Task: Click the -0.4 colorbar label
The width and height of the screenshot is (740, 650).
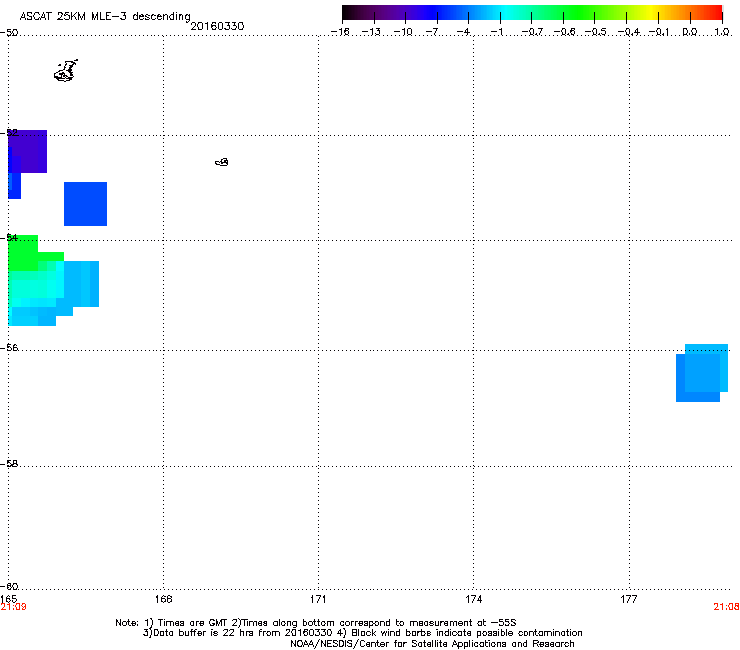Action: [x=629, y=32]
